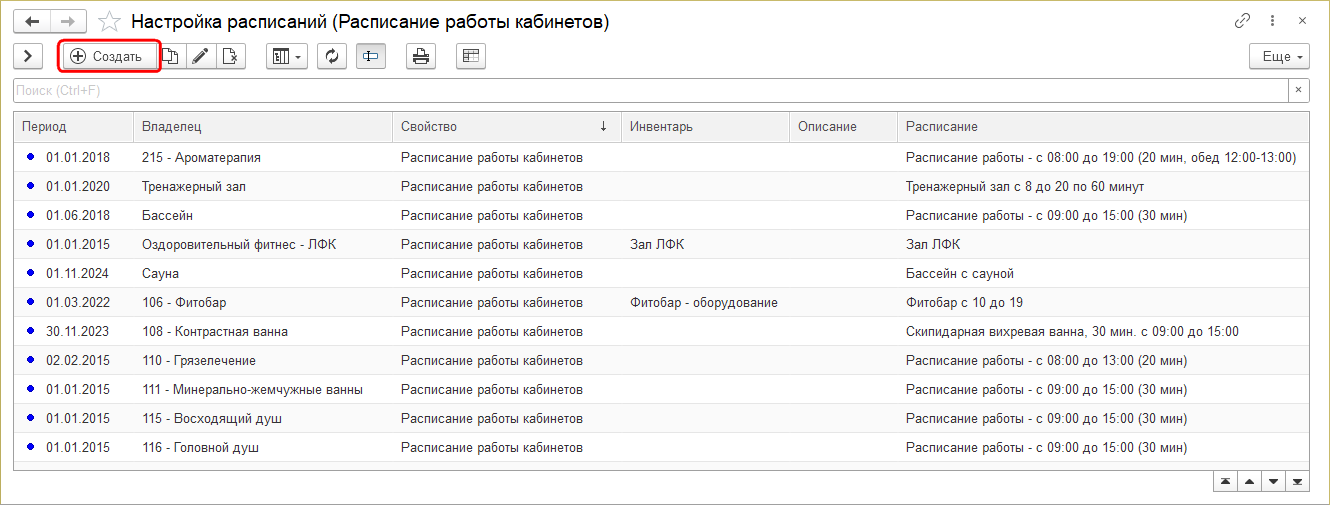This screenshot has height=505, width=1330.
Task: Focus the Поиск search field
Action: pos(650,91)
